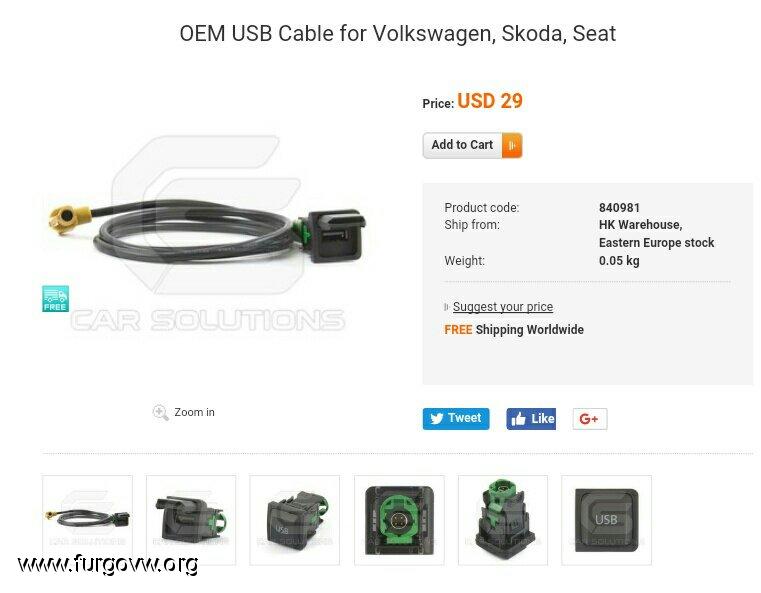Screen dimensions: 761x593
Task: Select the coiled cable thumbnail
Action: click(87, 520)
